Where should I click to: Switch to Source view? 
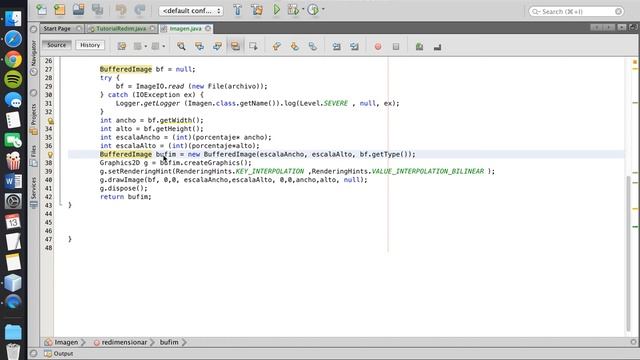[x=56, y=45]
